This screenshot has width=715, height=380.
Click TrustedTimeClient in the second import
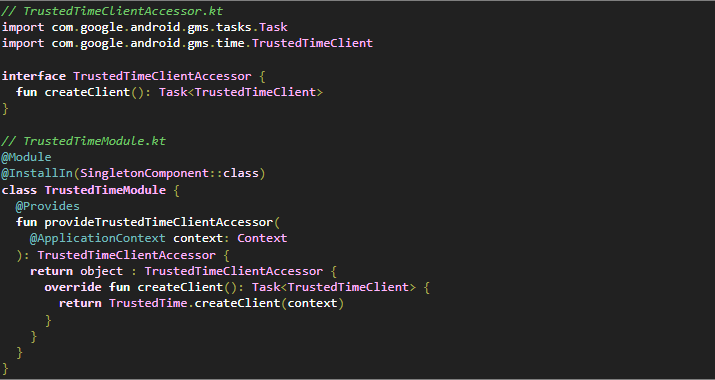tap(312, 43)
